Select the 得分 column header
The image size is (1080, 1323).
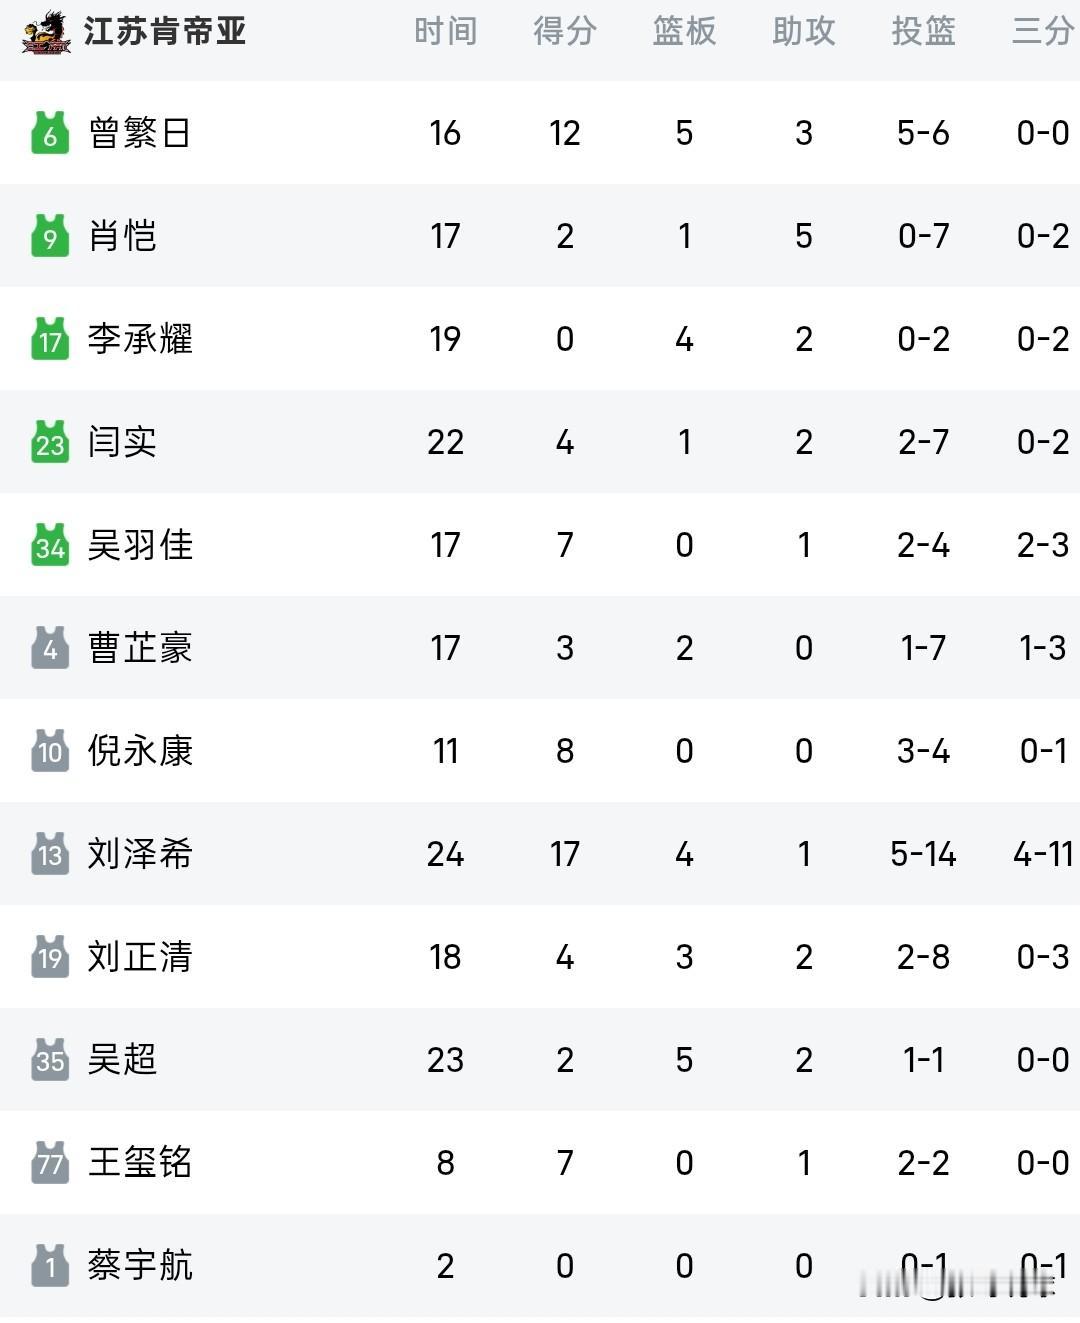pos(565,31)
